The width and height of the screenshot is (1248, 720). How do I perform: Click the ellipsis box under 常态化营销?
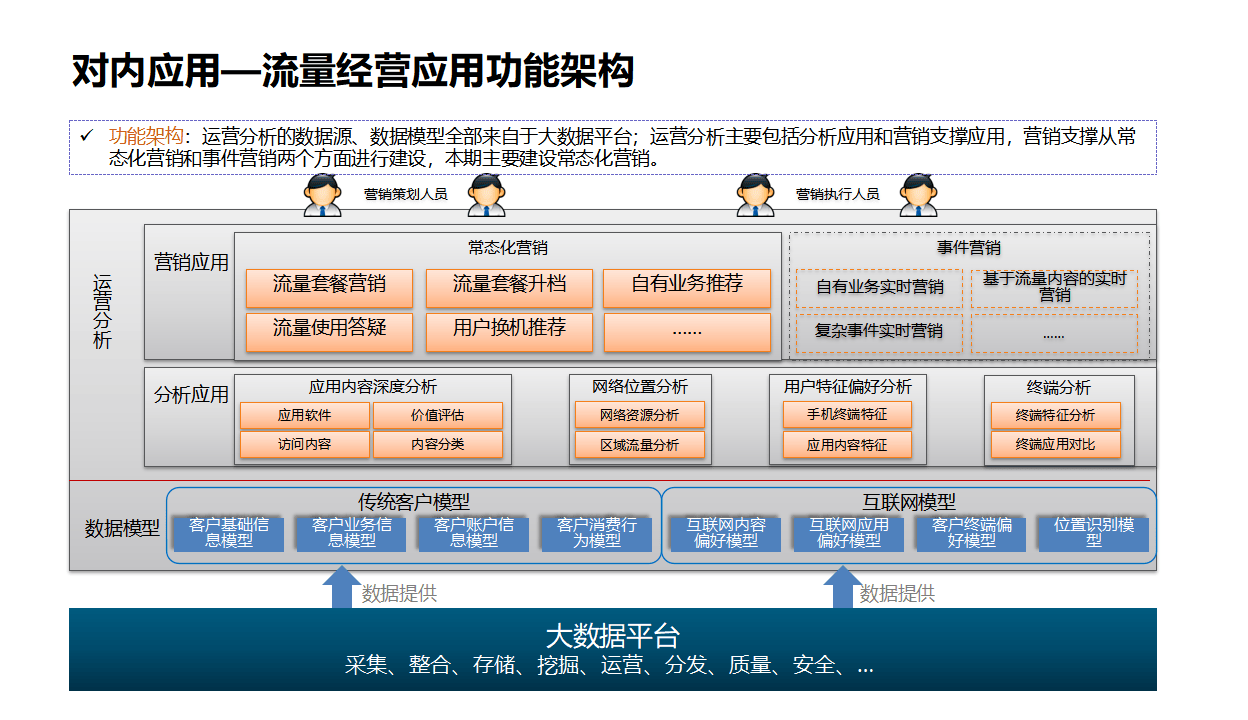point(687,331)
